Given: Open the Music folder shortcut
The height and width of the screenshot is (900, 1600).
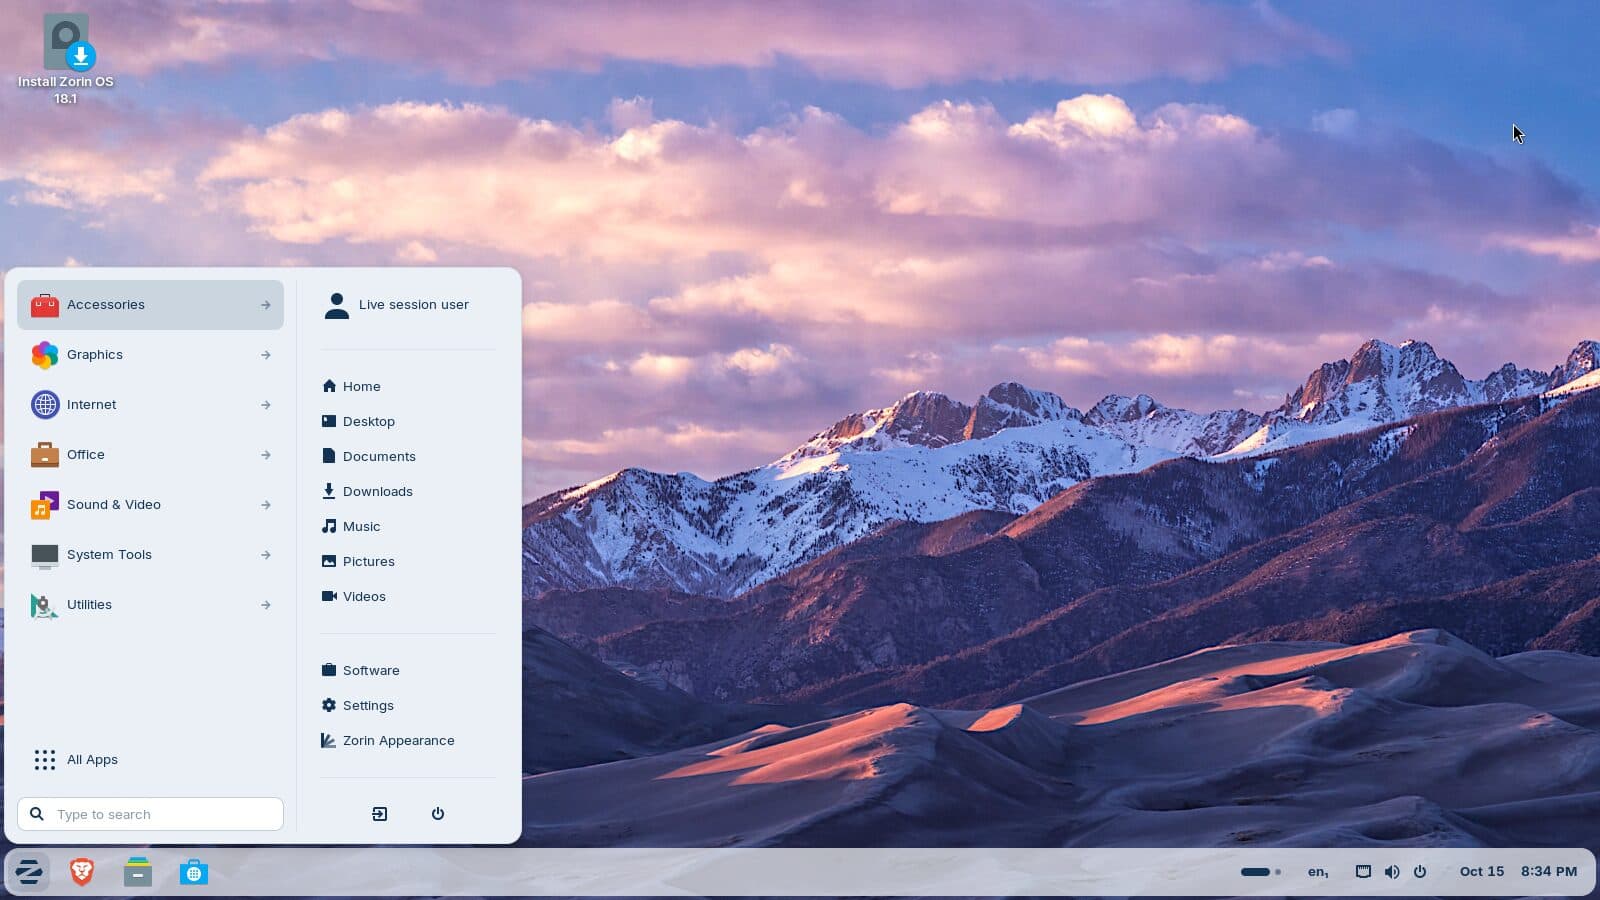Looking at the screenshot, I should coord(408,526).
